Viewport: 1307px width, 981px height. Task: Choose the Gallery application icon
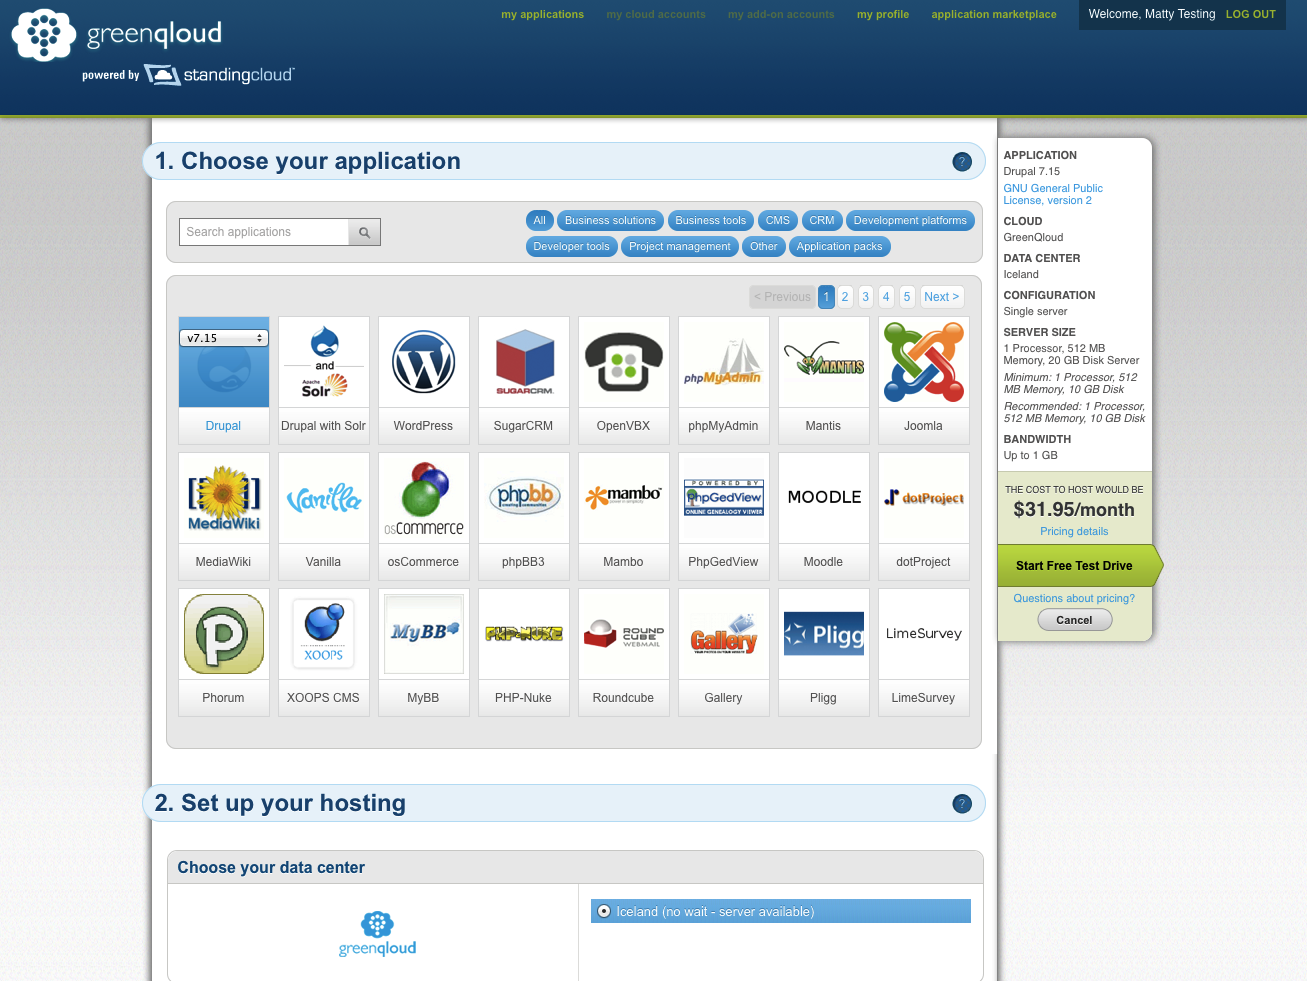coord(724,634)
